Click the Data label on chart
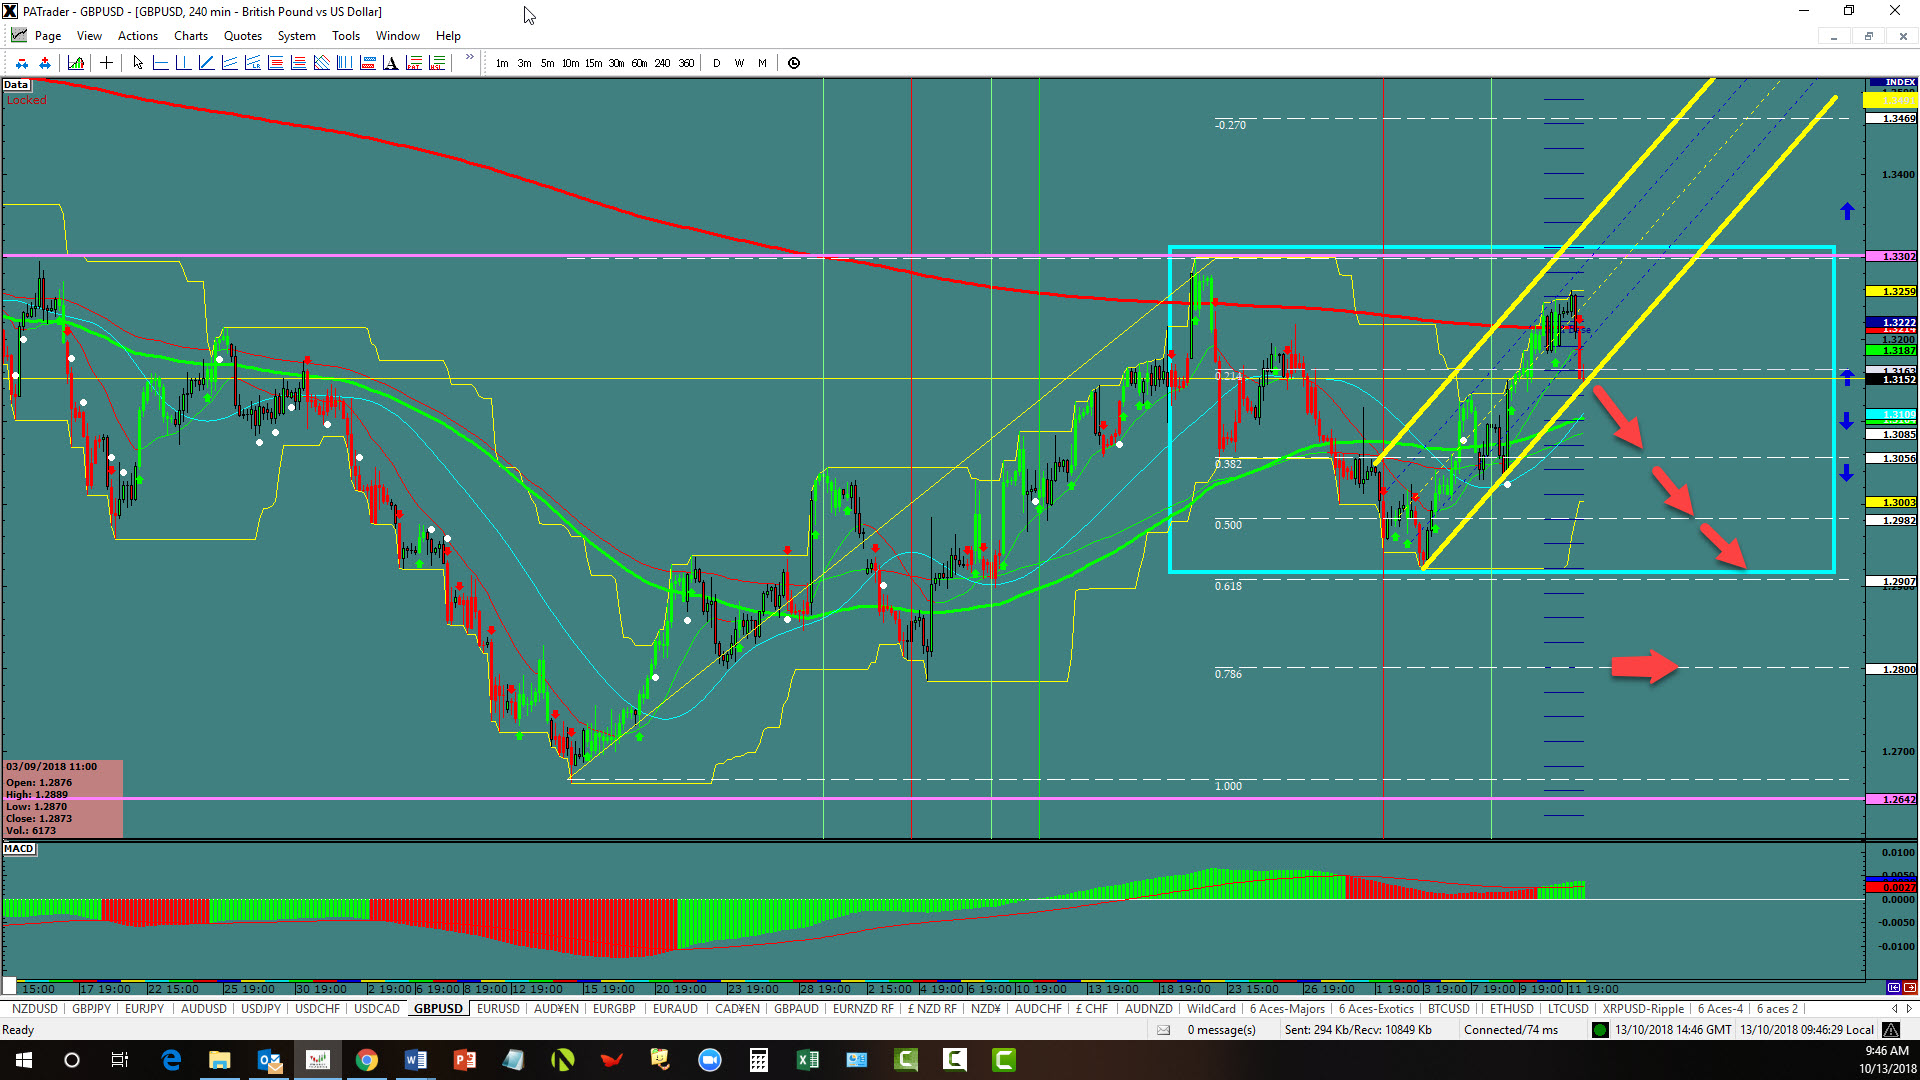1920x1080 pixels. pyautogui.click(x=16, y=85)
